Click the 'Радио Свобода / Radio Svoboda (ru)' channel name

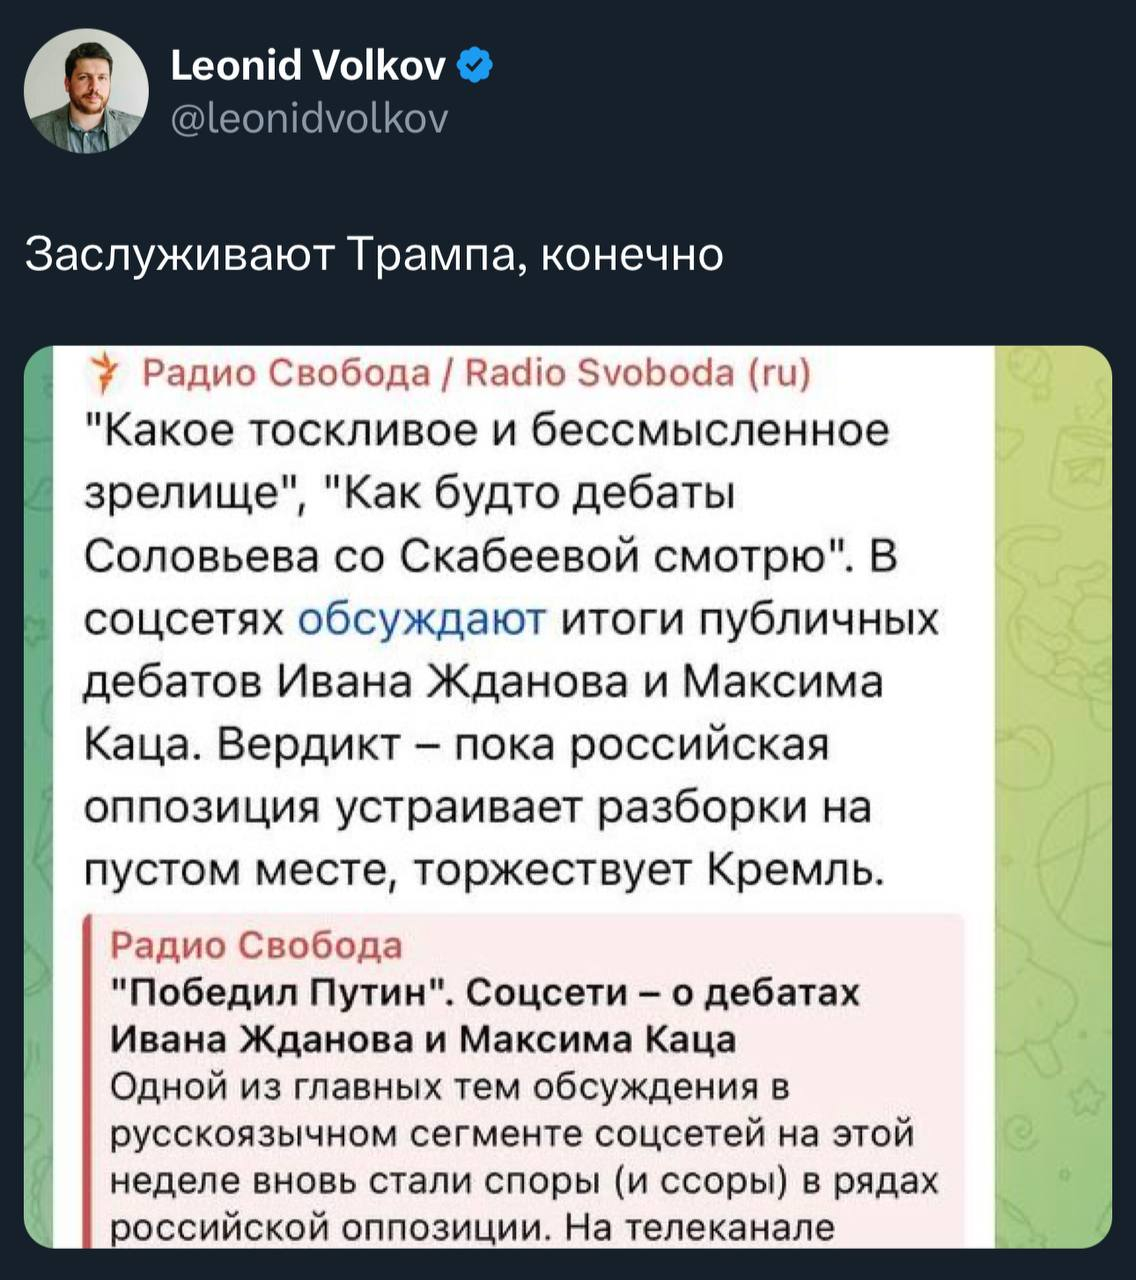(x=476, y=375)
